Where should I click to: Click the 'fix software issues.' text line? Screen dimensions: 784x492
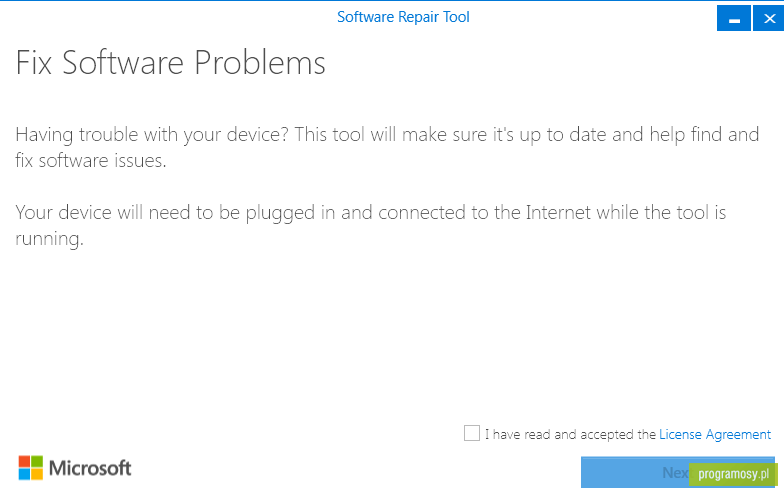[x=90, y=161]
